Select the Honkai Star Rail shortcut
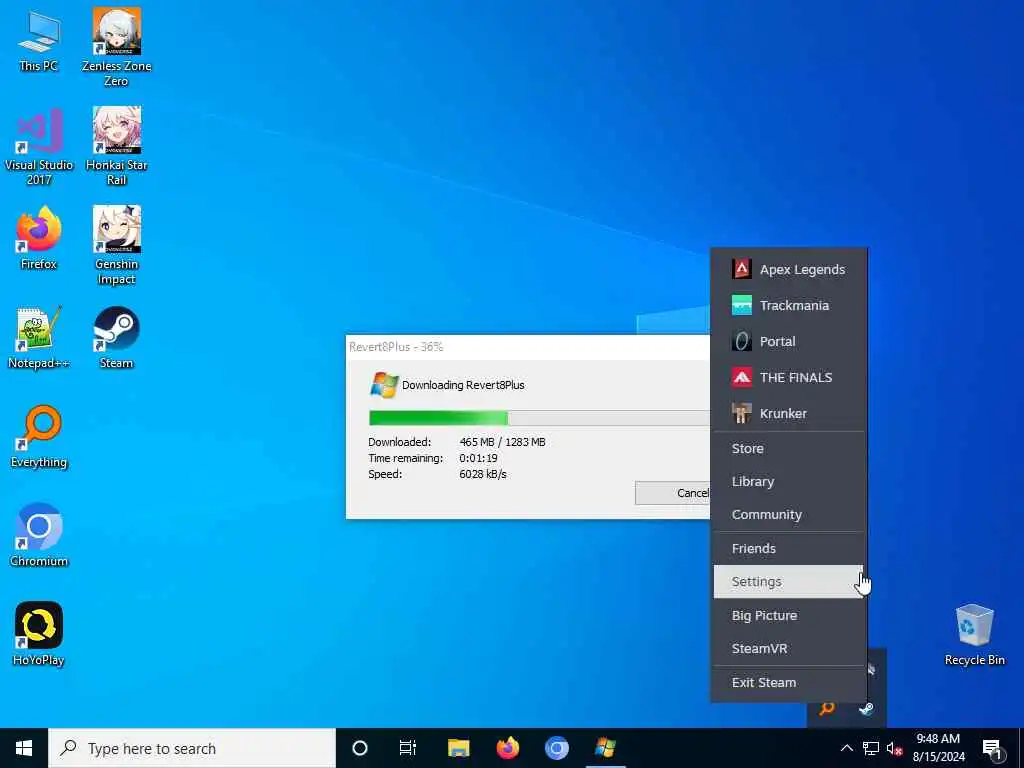The height and width of the screenshot is (768, 1024). tap(116, 147)
